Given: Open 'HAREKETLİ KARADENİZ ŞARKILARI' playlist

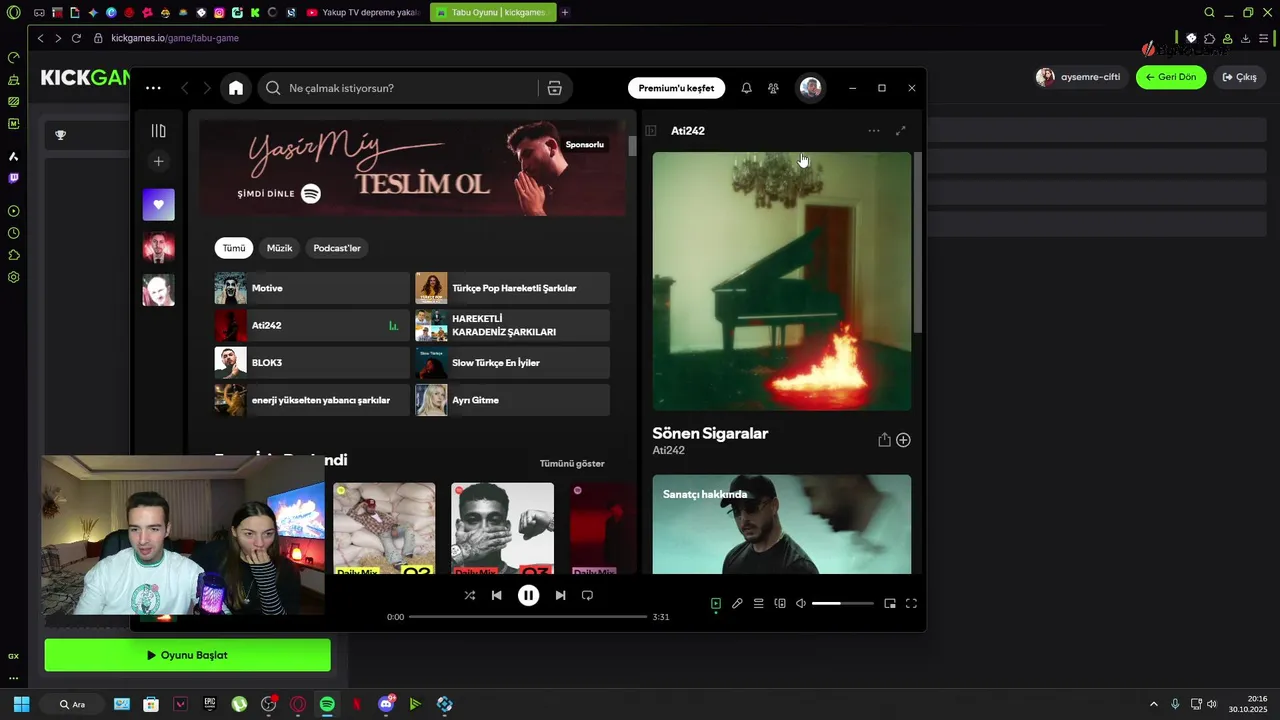Looking at the screenshot, I should tap(512, 325).
